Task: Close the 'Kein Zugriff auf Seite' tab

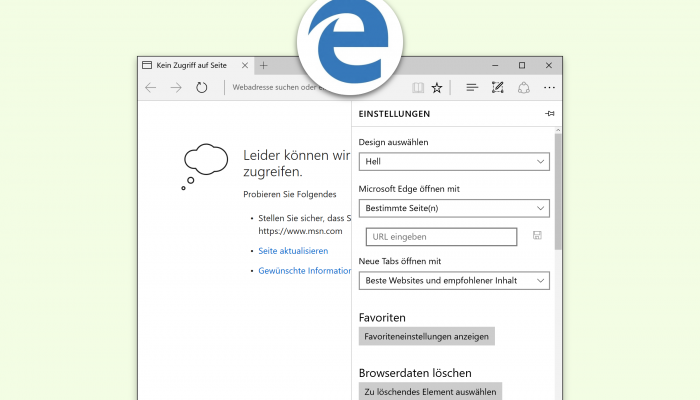Action: point(245,65)
